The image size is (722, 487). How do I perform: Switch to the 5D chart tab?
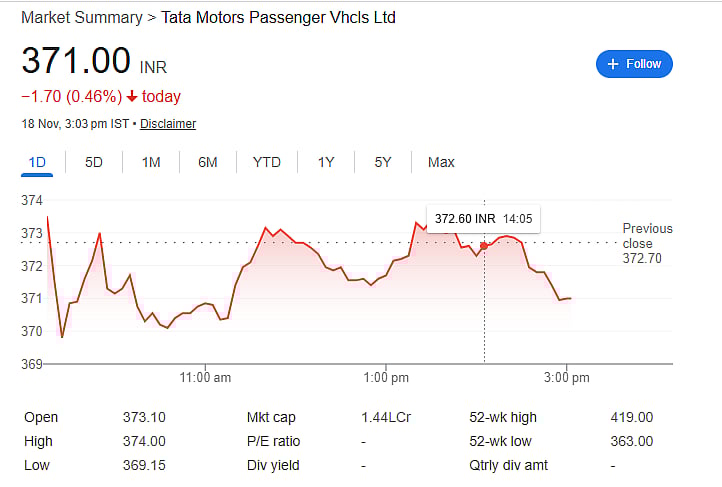click(x=94, y=162)
